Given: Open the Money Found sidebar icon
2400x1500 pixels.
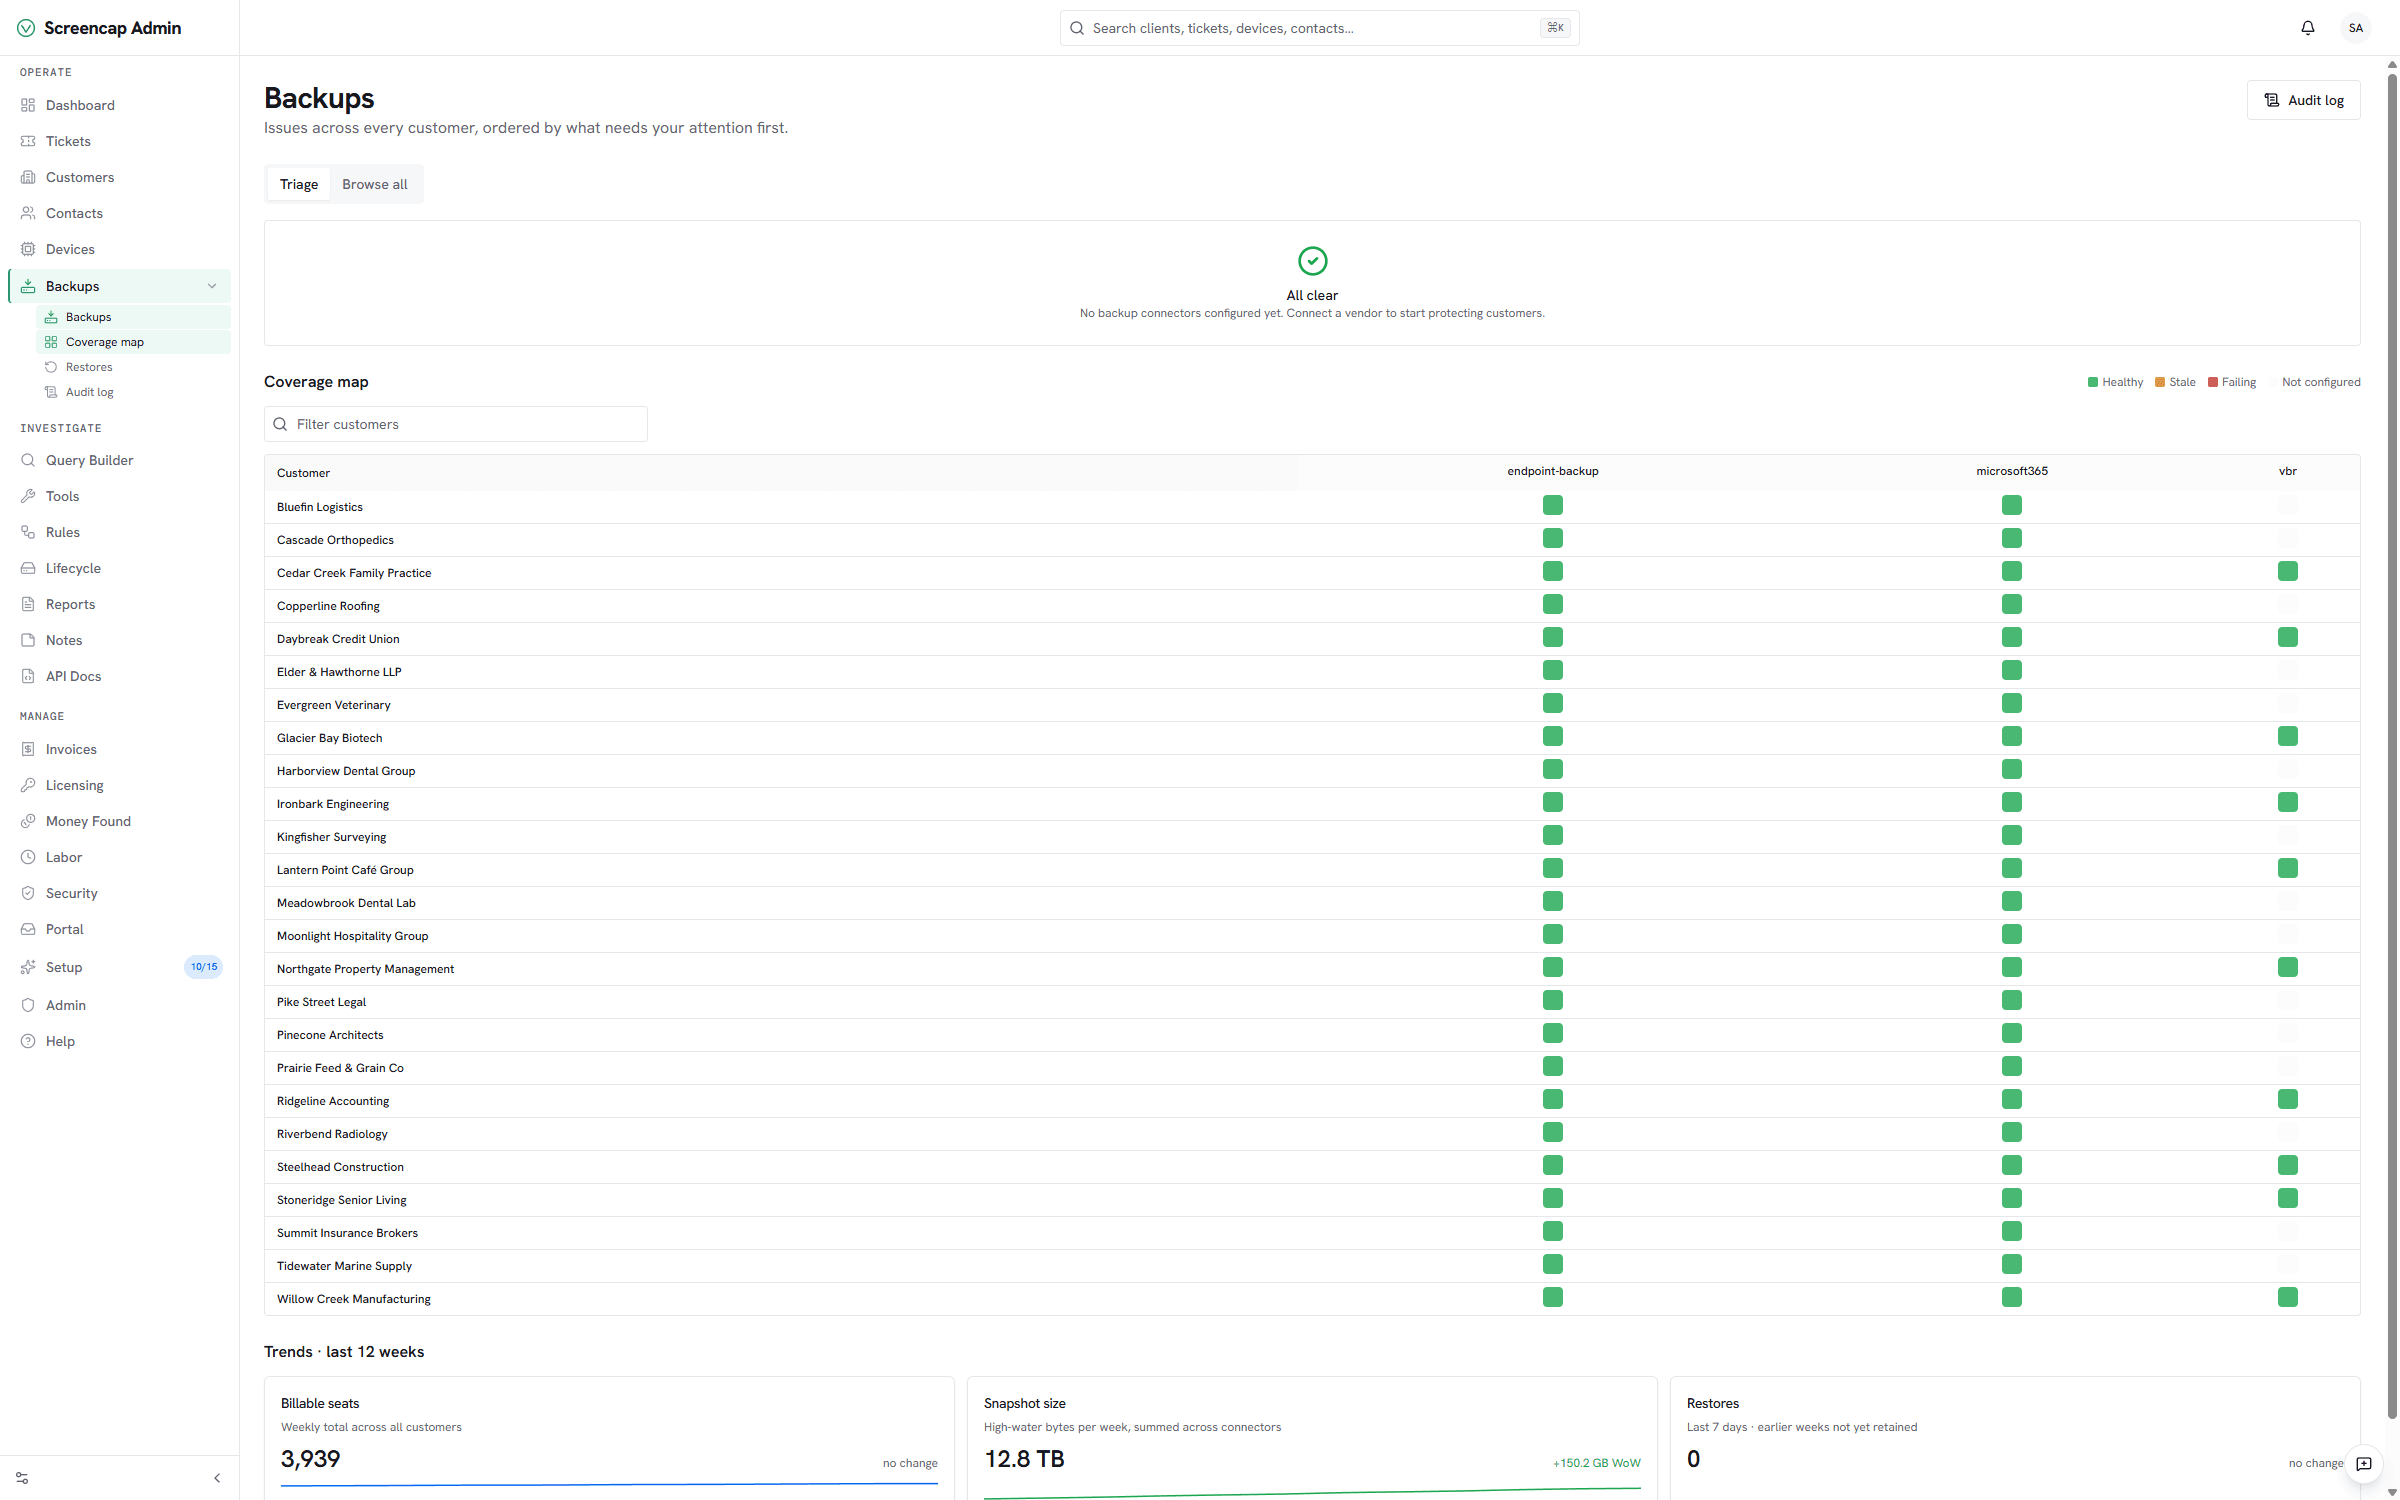Looking at the screenshot, I should pyautogui.click(x=28, y=821).
